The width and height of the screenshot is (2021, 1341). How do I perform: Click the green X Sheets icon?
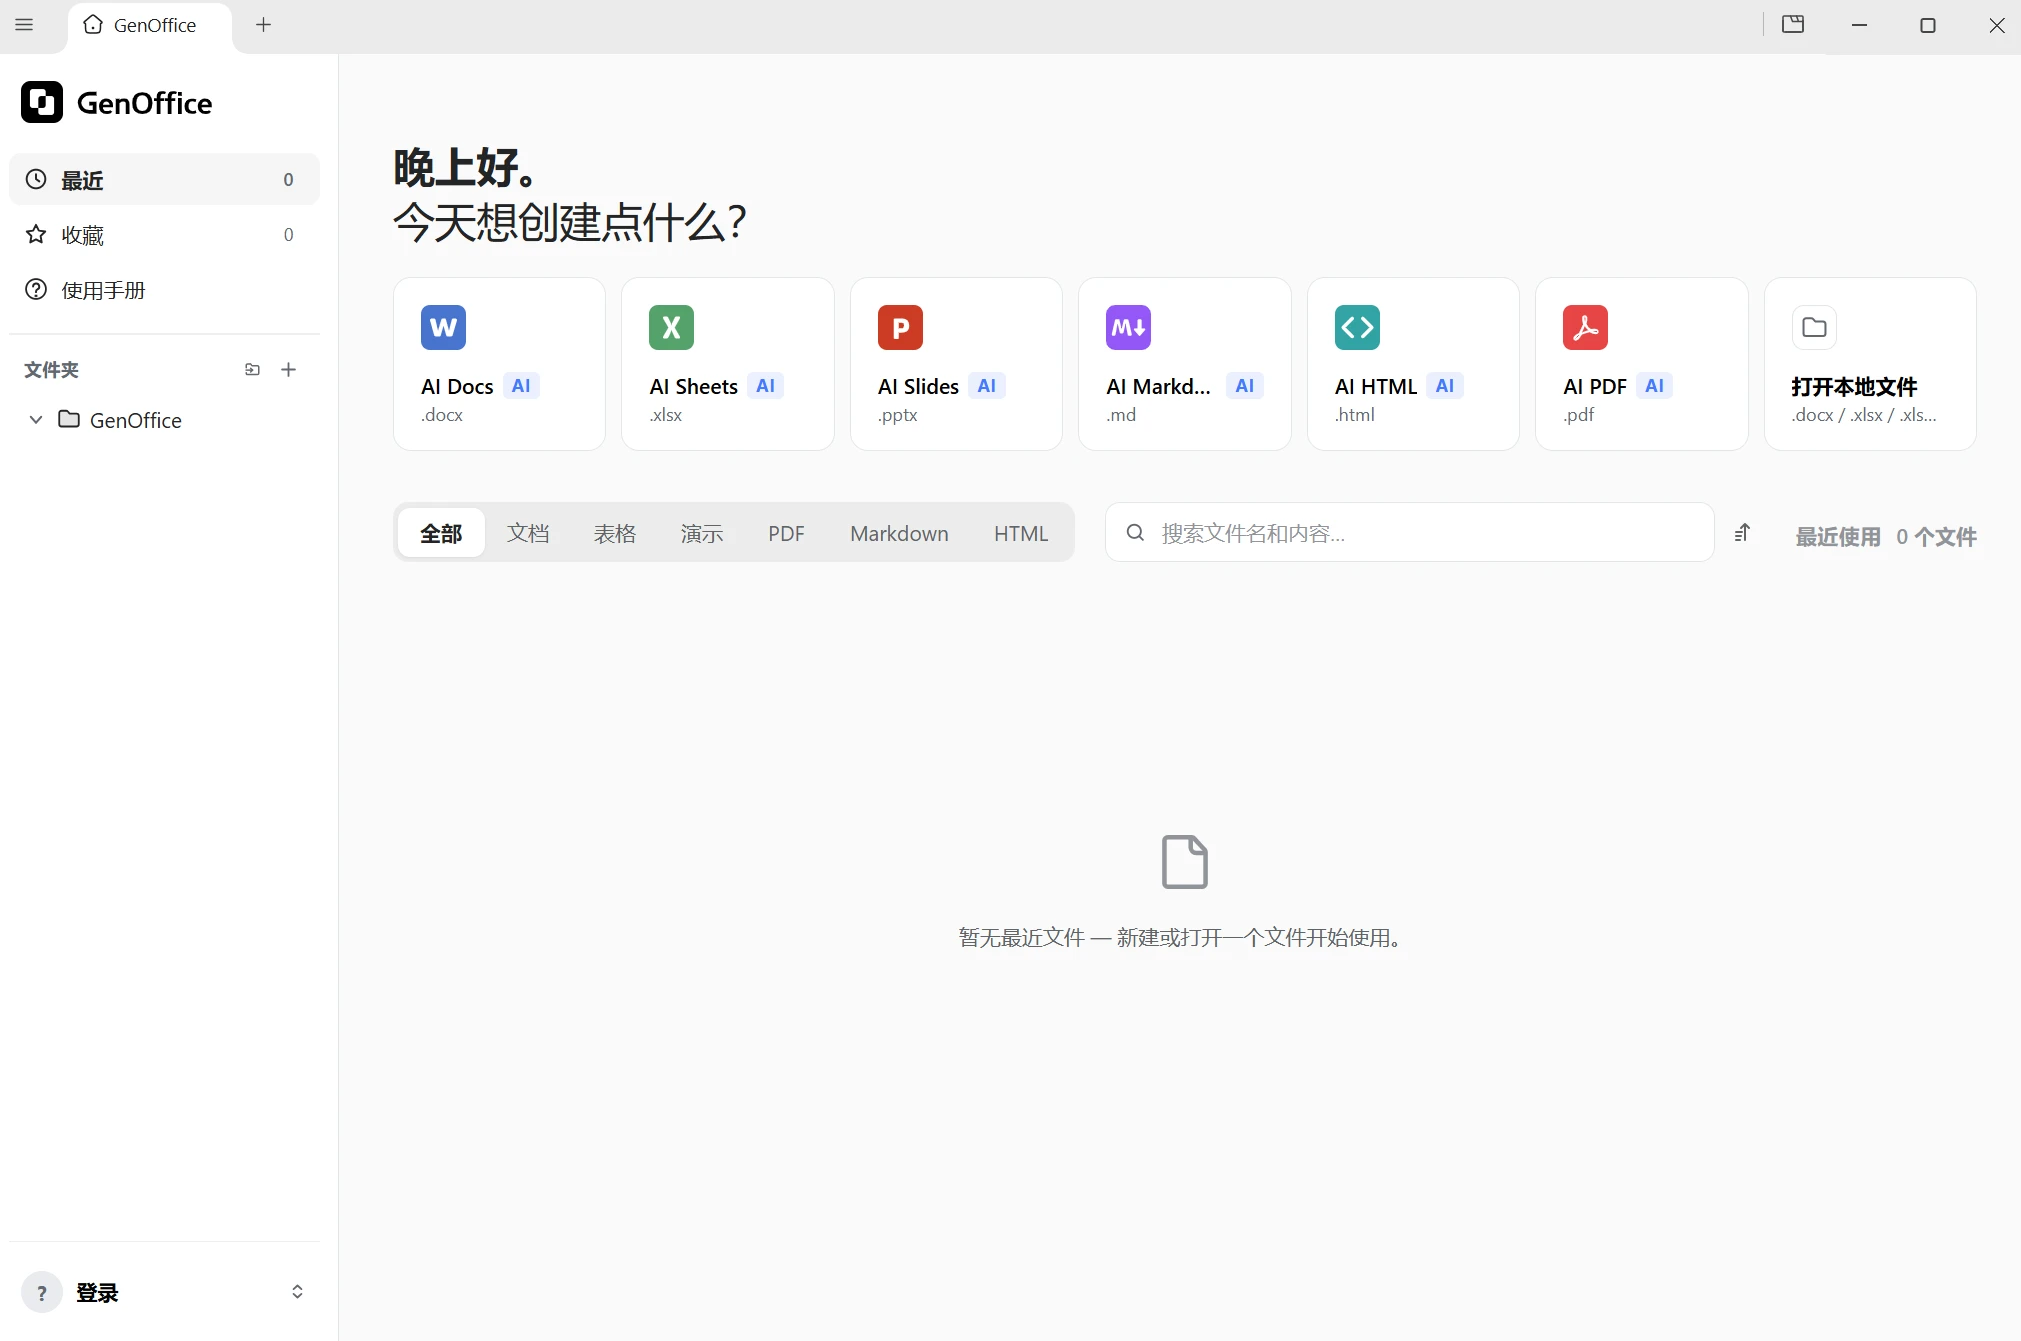(672, 328)
